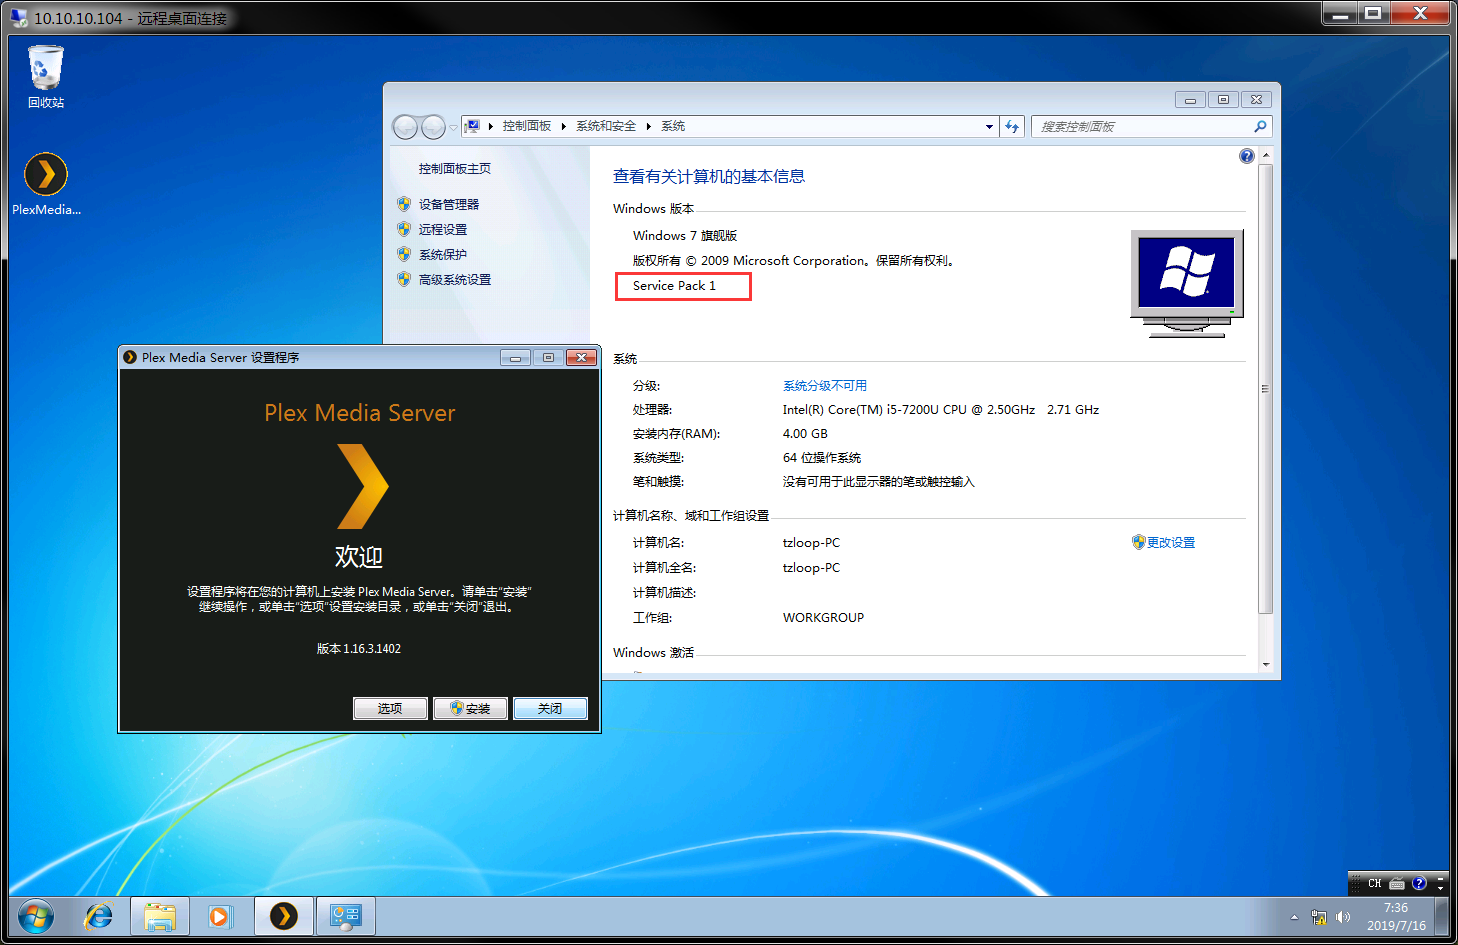
Task: Click the Service Pack 1 text
Action: (x=674, y=286)
